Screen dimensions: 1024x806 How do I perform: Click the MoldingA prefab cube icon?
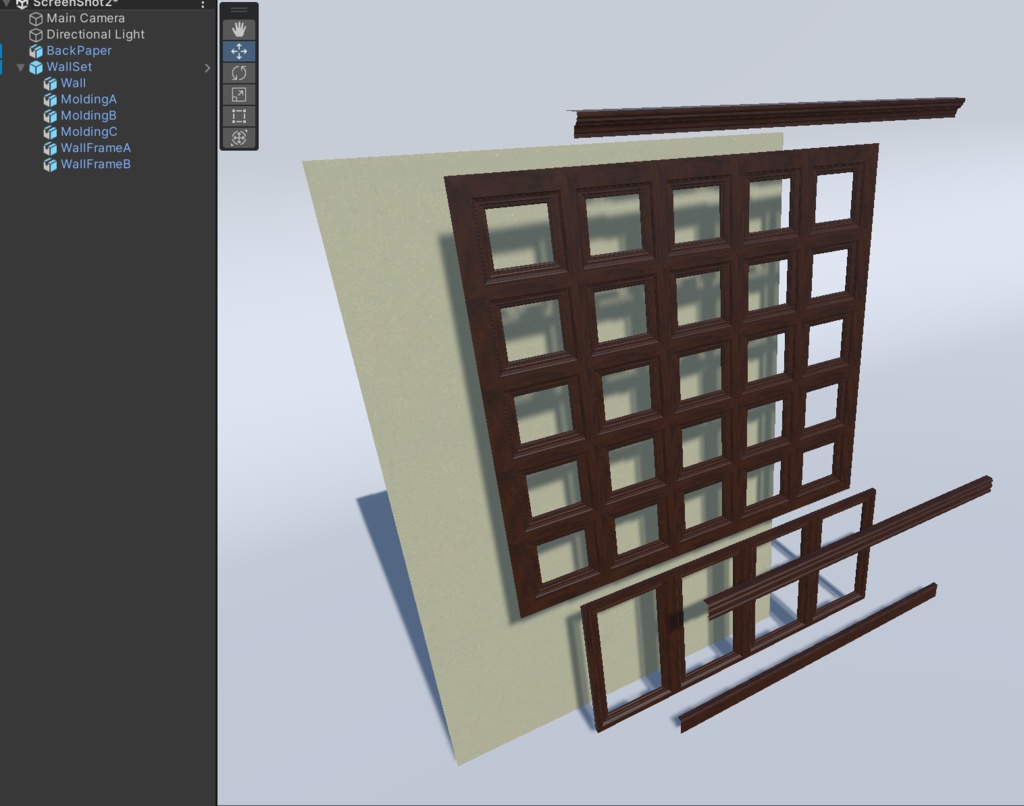50,100
